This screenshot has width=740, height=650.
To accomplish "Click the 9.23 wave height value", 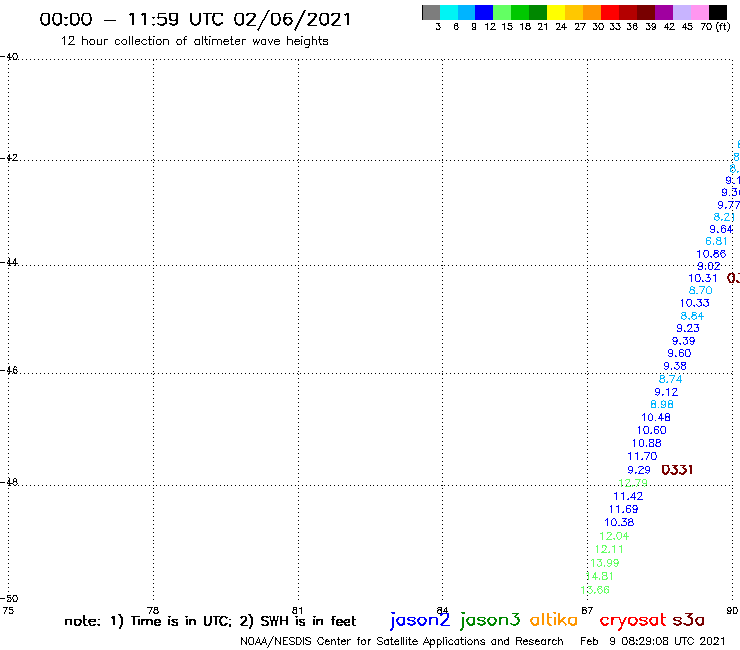I will [688, 329].
